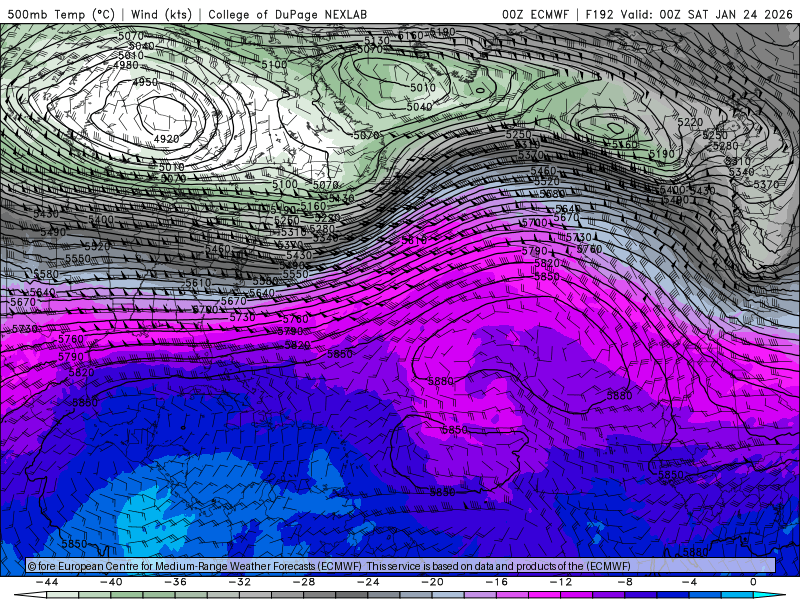
Task: Click the -4 temperature scale label
Action: click(689, 582)
